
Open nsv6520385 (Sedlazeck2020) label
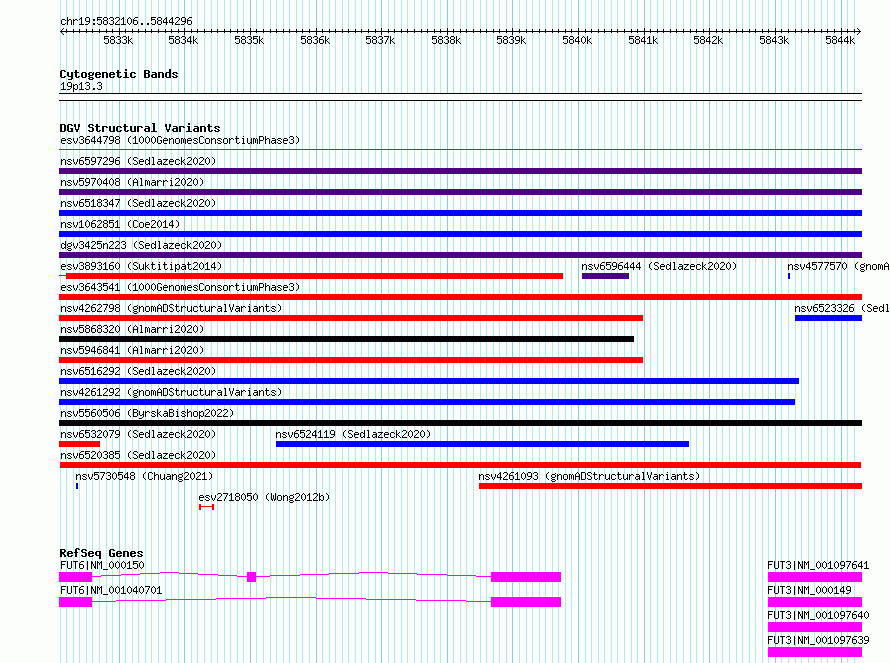[x=138, y=455]
